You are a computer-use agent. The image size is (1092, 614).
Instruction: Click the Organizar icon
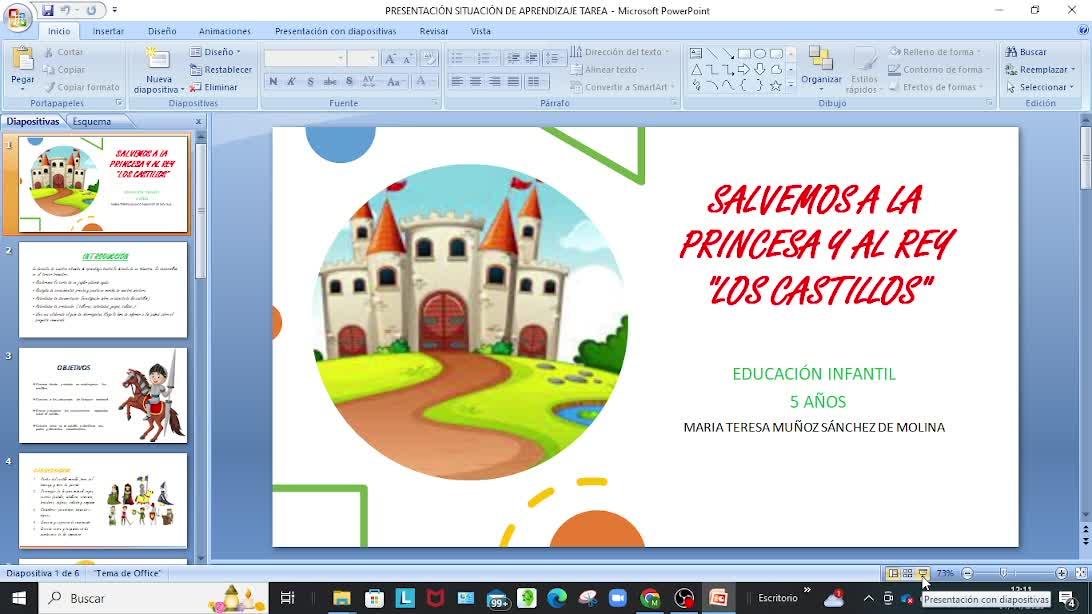(821, 60)
